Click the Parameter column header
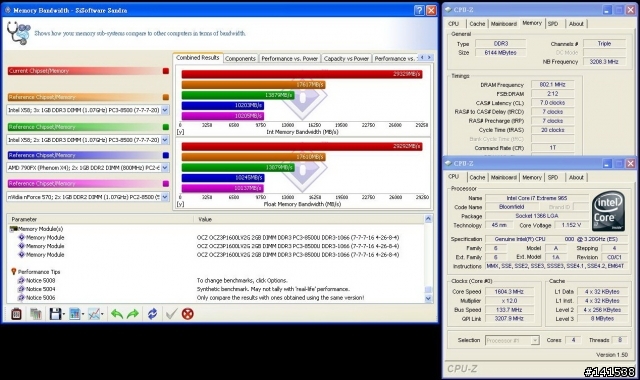Viewport: 640px width, 380px height. coord(100,219)
